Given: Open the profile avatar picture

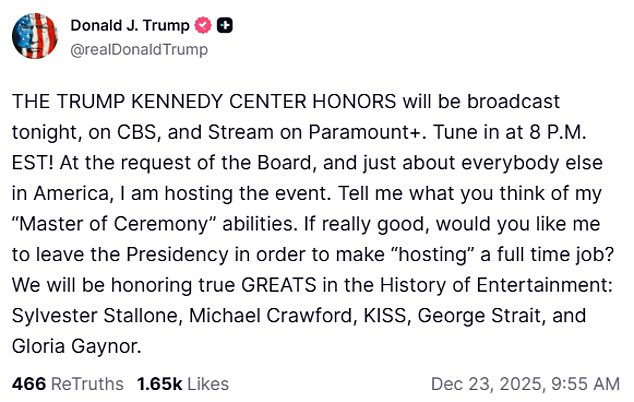Looking at the screenshot, I should tap(35, 36).
